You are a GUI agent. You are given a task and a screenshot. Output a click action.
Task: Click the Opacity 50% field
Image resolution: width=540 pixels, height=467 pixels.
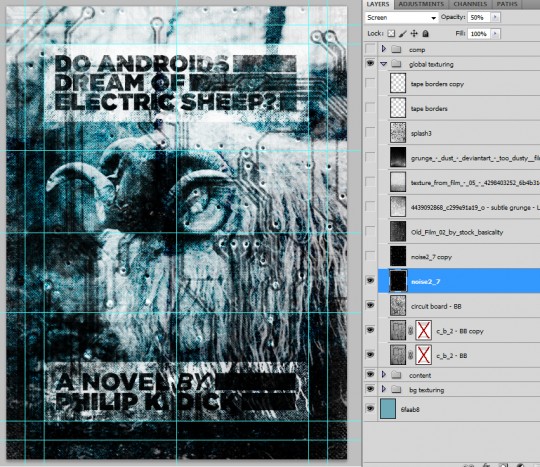coord(479,18)
